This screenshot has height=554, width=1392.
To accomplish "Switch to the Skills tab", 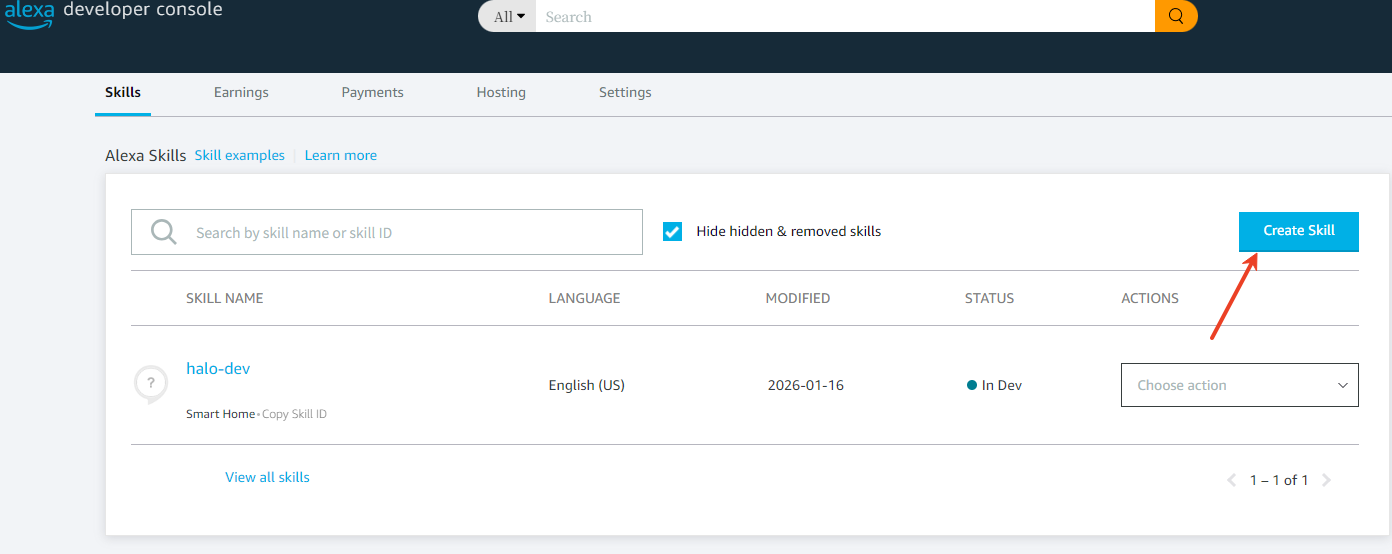I will (x=123, y=92).
